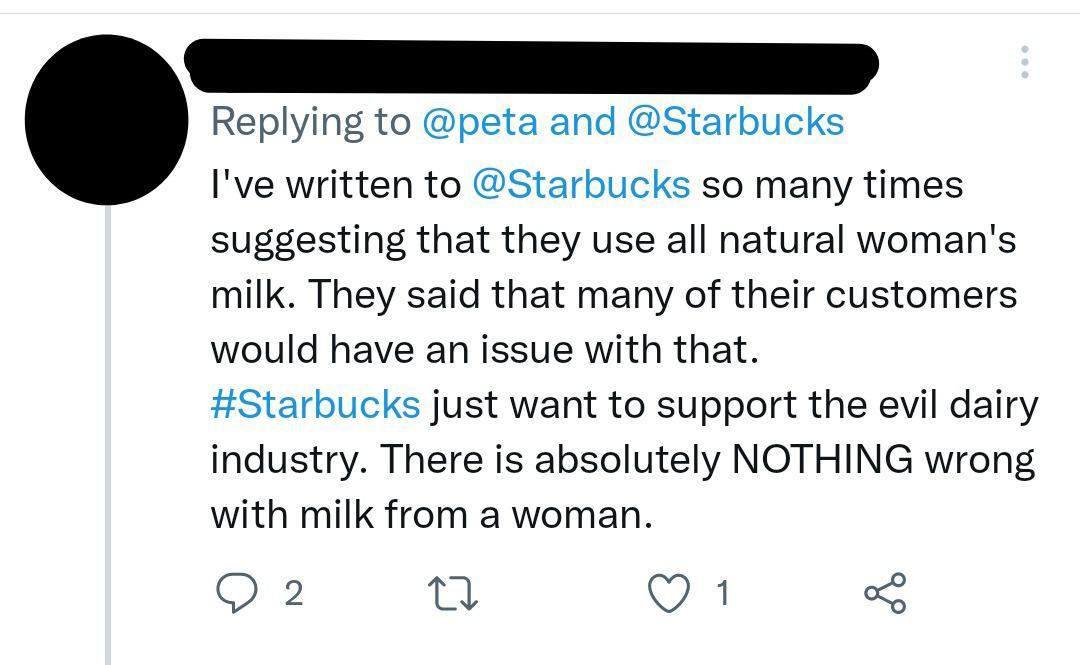Screen dimensions: 1080x665
Task: Click the reply speech bubble icon
Action: point(237,593)
